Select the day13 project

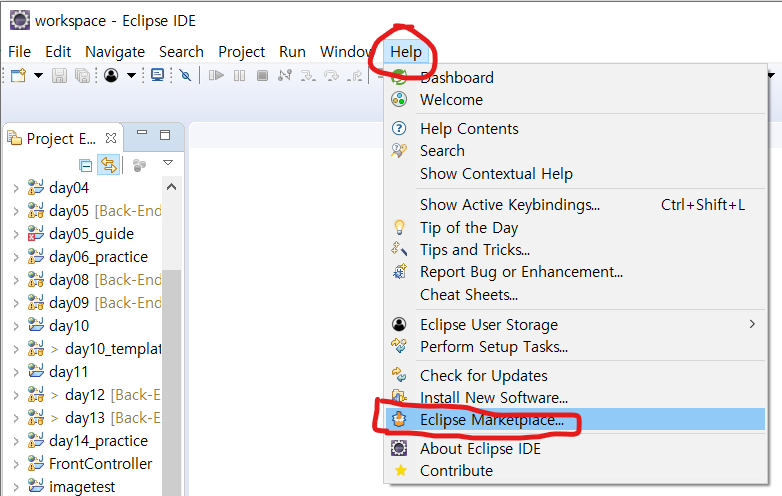coord(94,418)
